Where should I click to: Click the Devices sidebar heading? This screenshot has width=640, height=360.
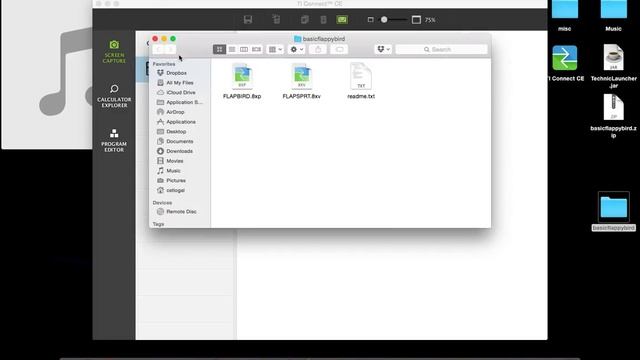pyautogui.click(x=162, y=203)
